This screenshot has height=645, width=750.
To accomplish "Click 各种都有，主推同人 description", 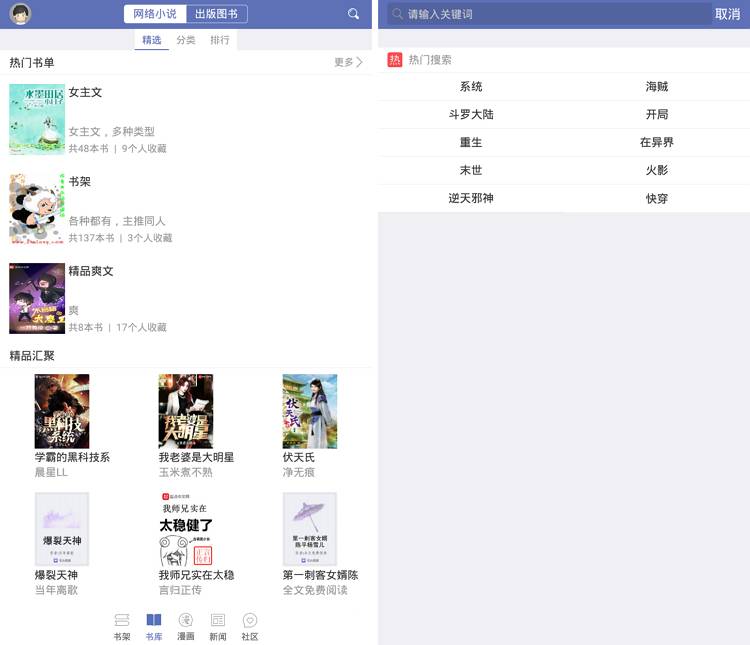I will click(x=117, y=221).
